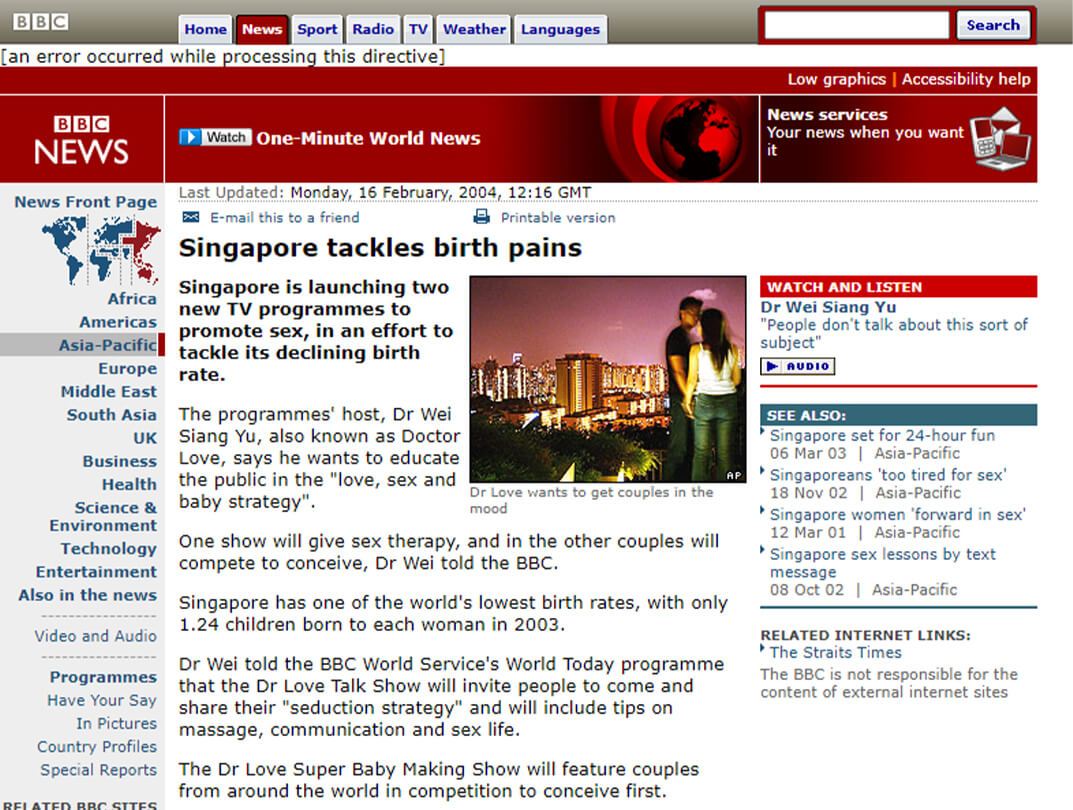Viewport: 1073px width, 810px height.
Task: Click the News services devices icon
Action: point(1000,139)
